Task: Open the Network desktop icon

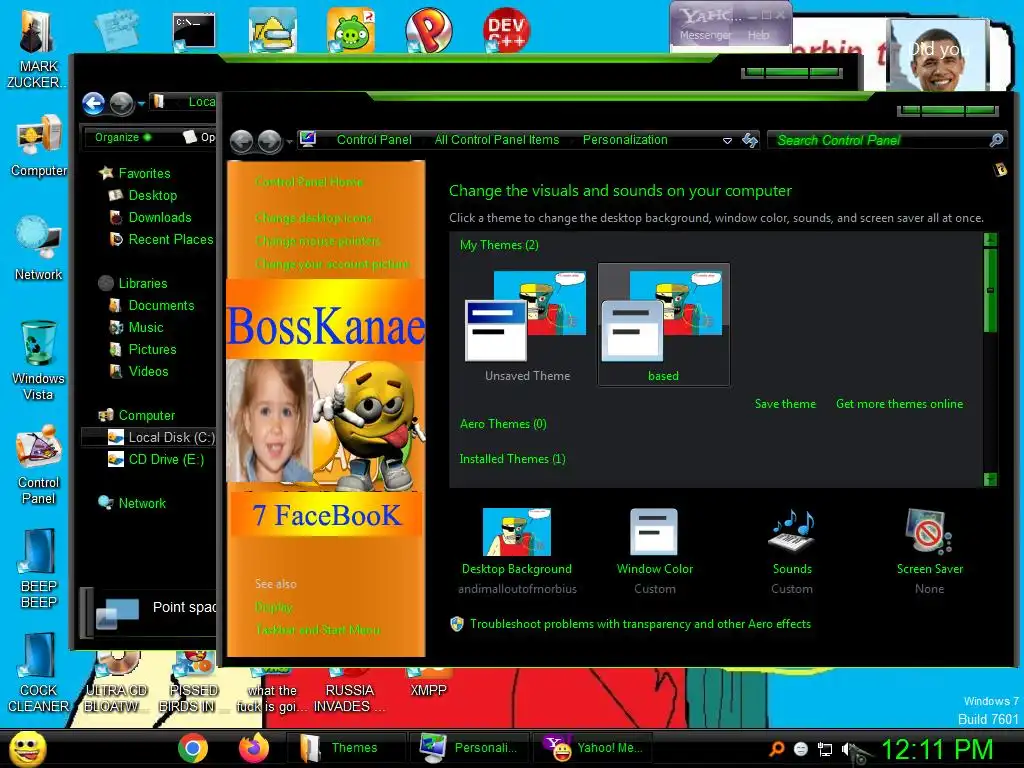Action: tap(38, 248)
